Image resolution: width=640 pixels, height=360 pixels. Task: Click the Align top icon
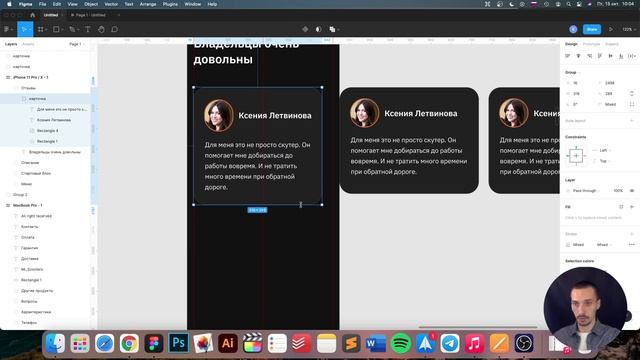click(600, 56)
